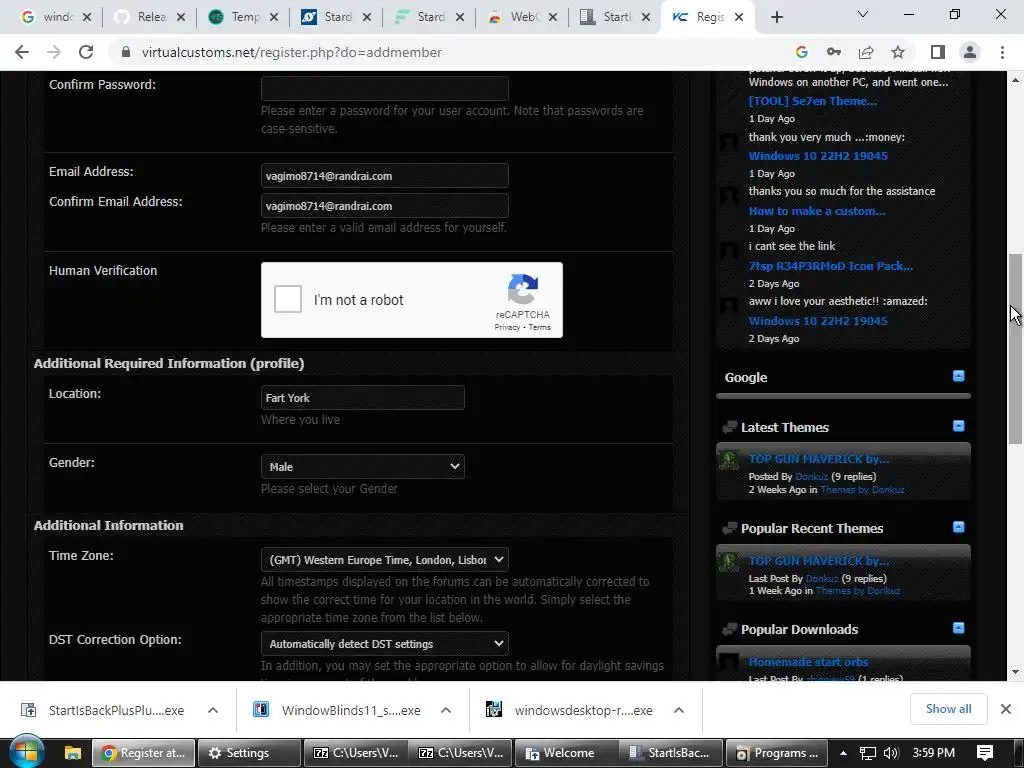1024x768 pixels.
Task: Open the 7tsp R34P3RMoD Icon Pack link
Action: [x=831, y=266]
